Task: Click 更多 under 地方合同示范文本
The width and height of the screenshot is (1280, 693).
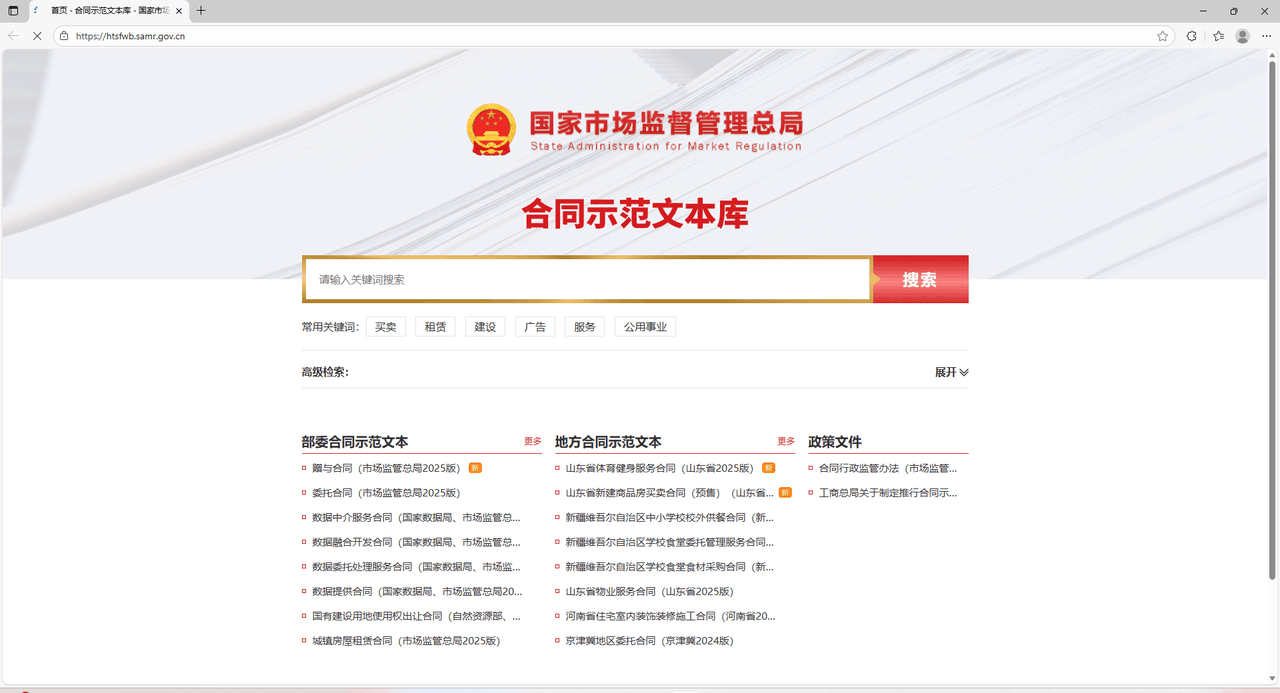Action: pyautogui.click(x=787, y=441)
